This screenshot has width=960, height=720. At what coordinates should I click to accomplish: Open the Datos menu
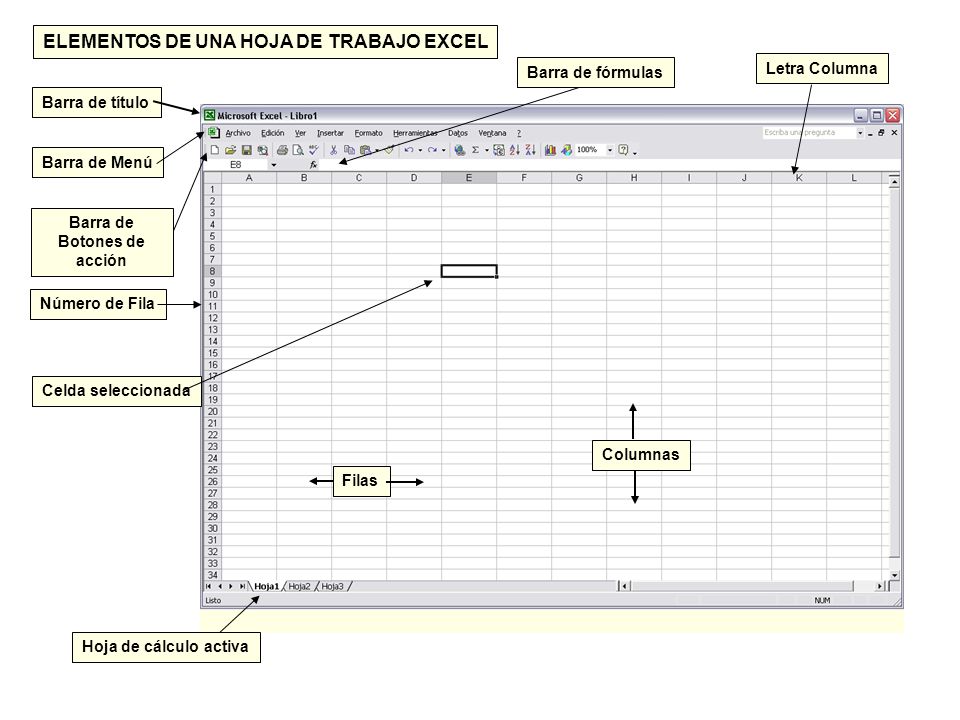click(458, 133)
